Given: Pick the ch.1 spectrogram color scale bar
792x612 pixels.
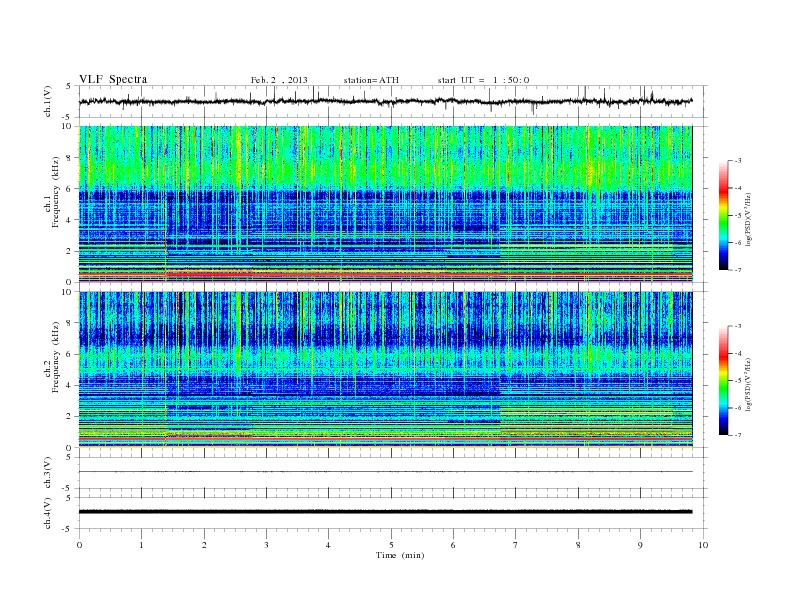Looking at the screenshot, I should tap(723, 215).
